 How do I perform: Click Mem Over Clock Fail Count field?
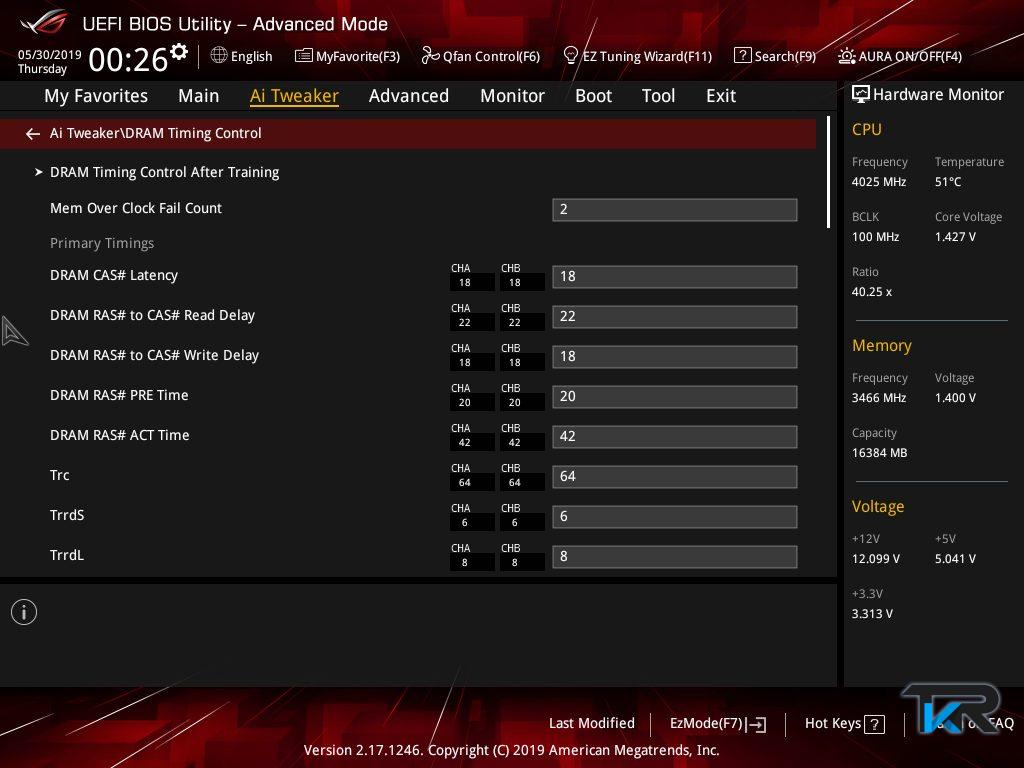(675, 210)
